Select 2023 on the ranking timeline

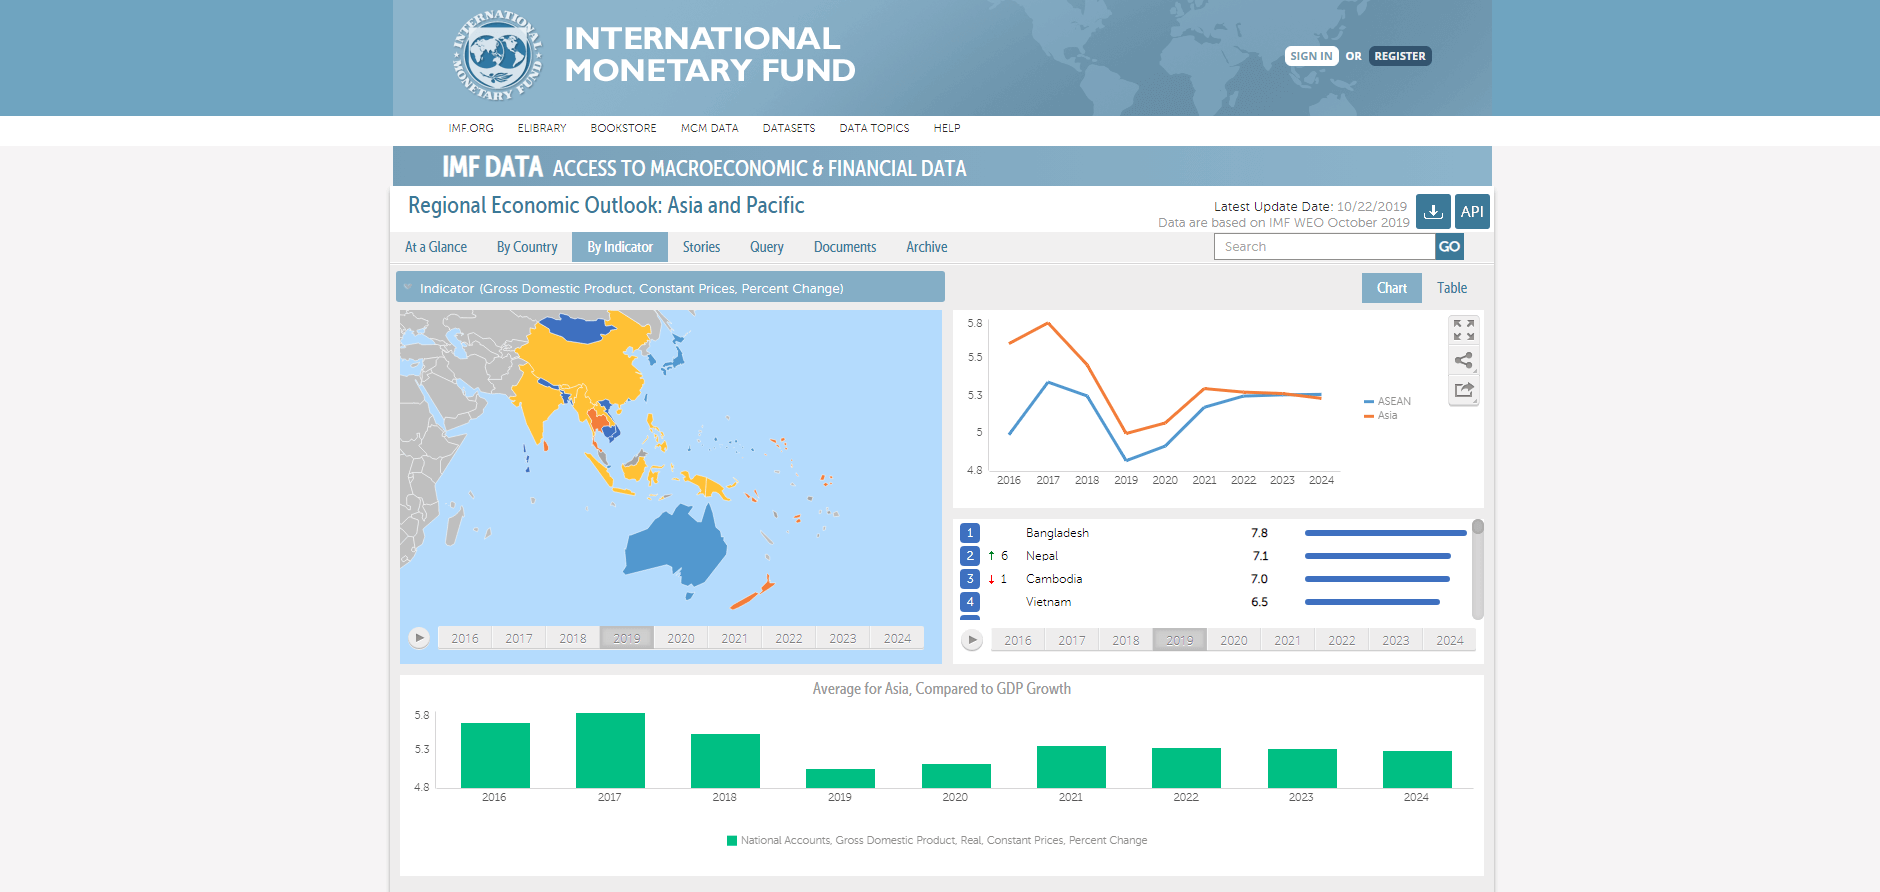coord(1396,640)
